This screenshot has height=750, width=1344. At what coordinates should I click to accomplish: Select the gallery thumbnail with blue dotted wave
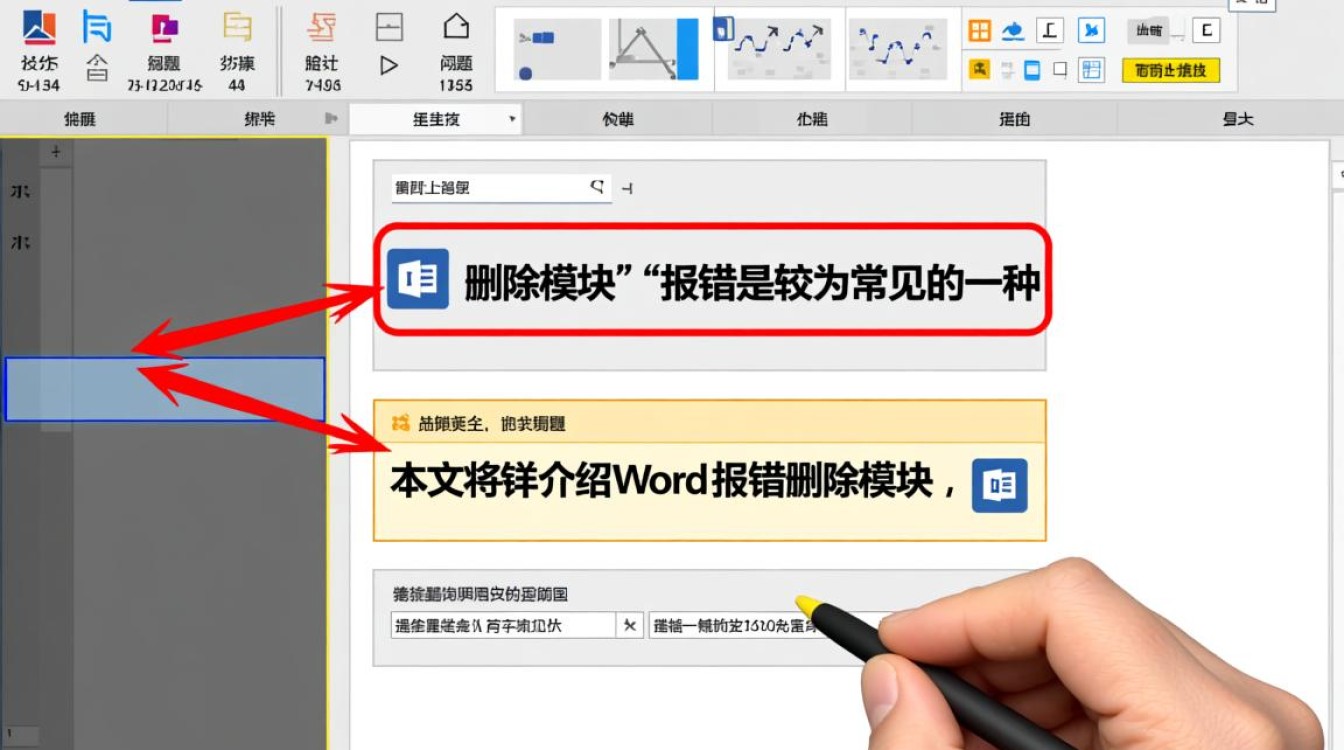[898, 49]
